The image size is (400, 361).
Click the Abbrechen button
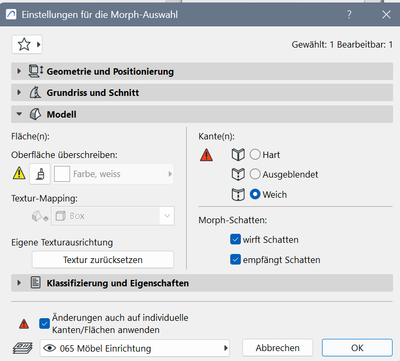coord(277,348)
